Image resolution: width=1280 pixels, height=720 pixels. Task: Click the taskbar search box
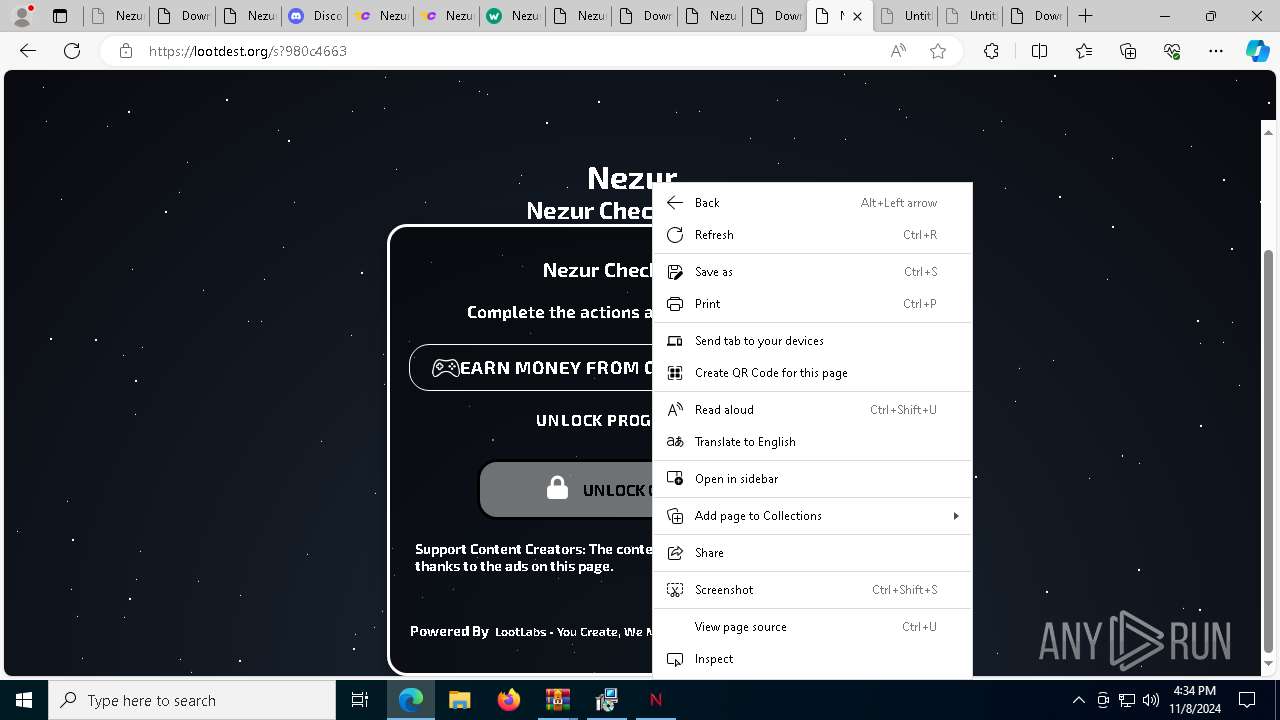(192, 700)
